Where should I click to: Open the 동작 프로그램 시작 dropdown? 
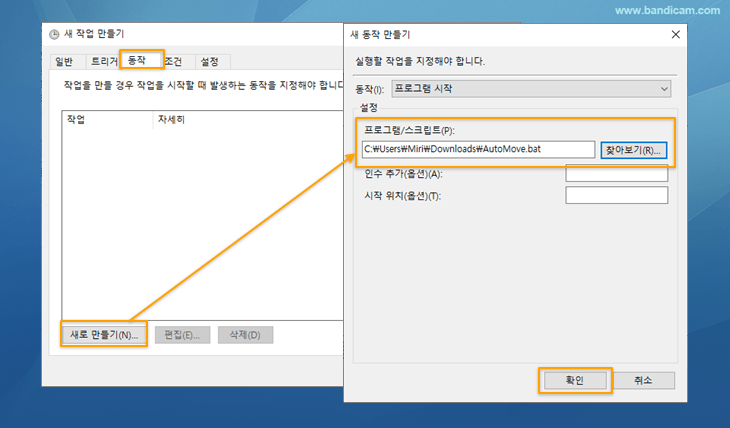point(531,88)
